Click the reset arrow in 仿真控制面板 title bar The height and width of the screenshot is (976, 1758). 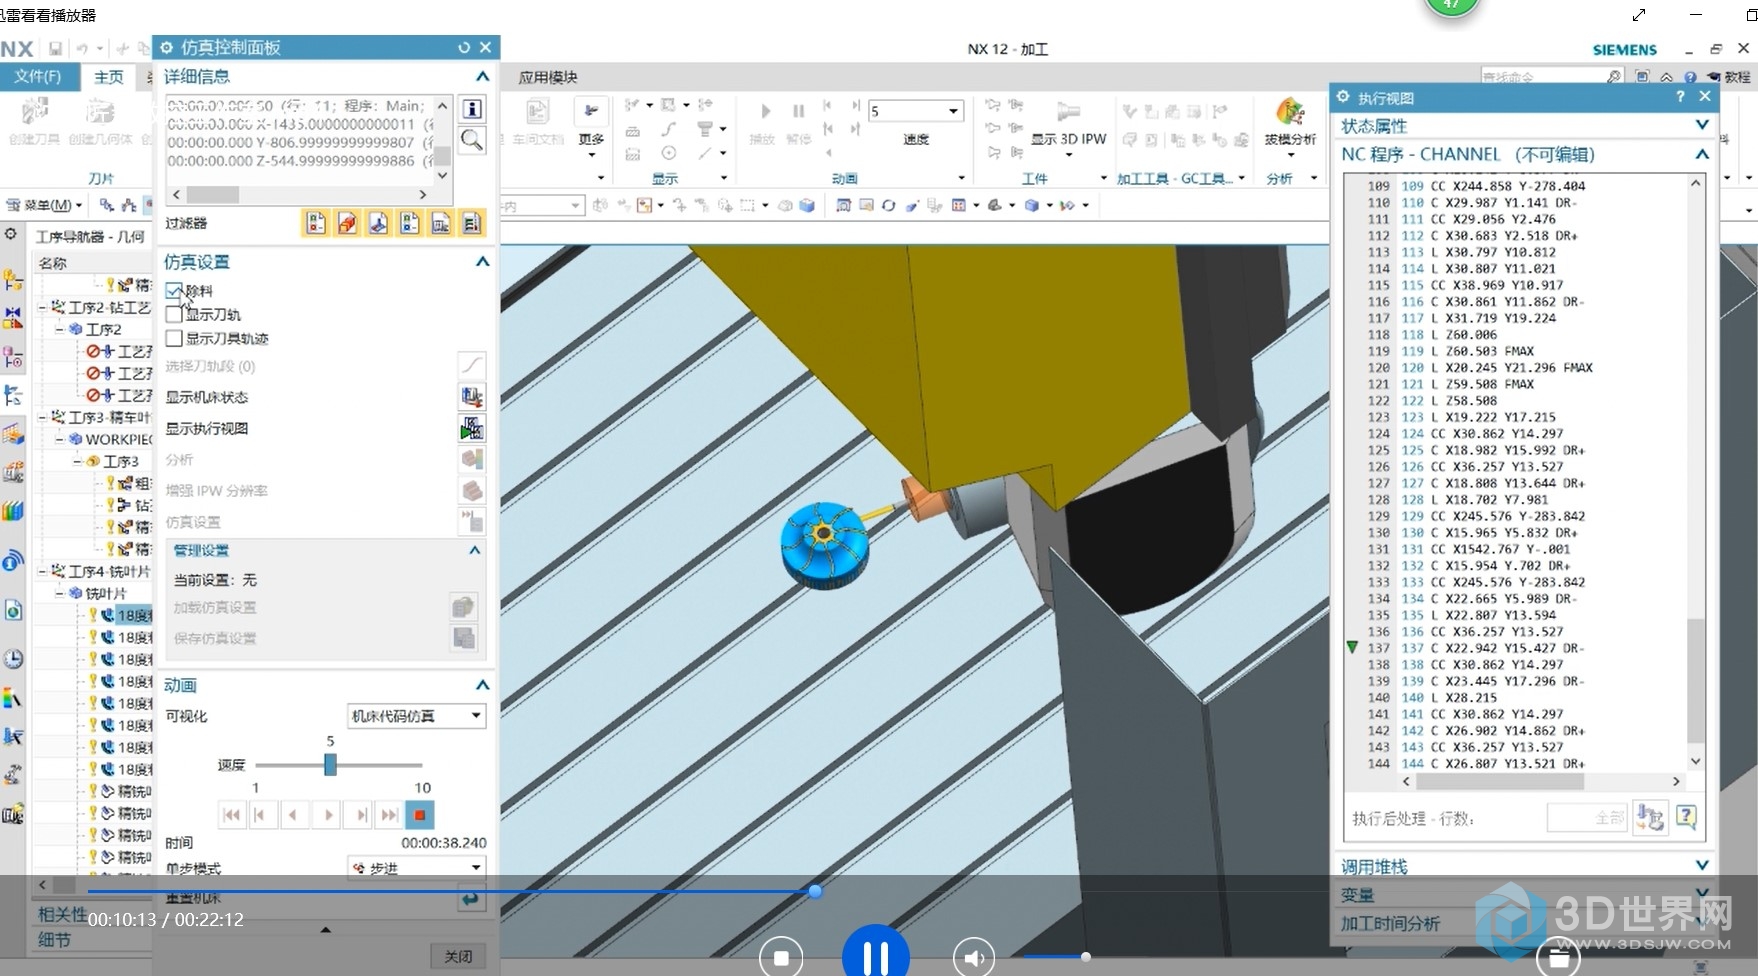pos(464,47)
